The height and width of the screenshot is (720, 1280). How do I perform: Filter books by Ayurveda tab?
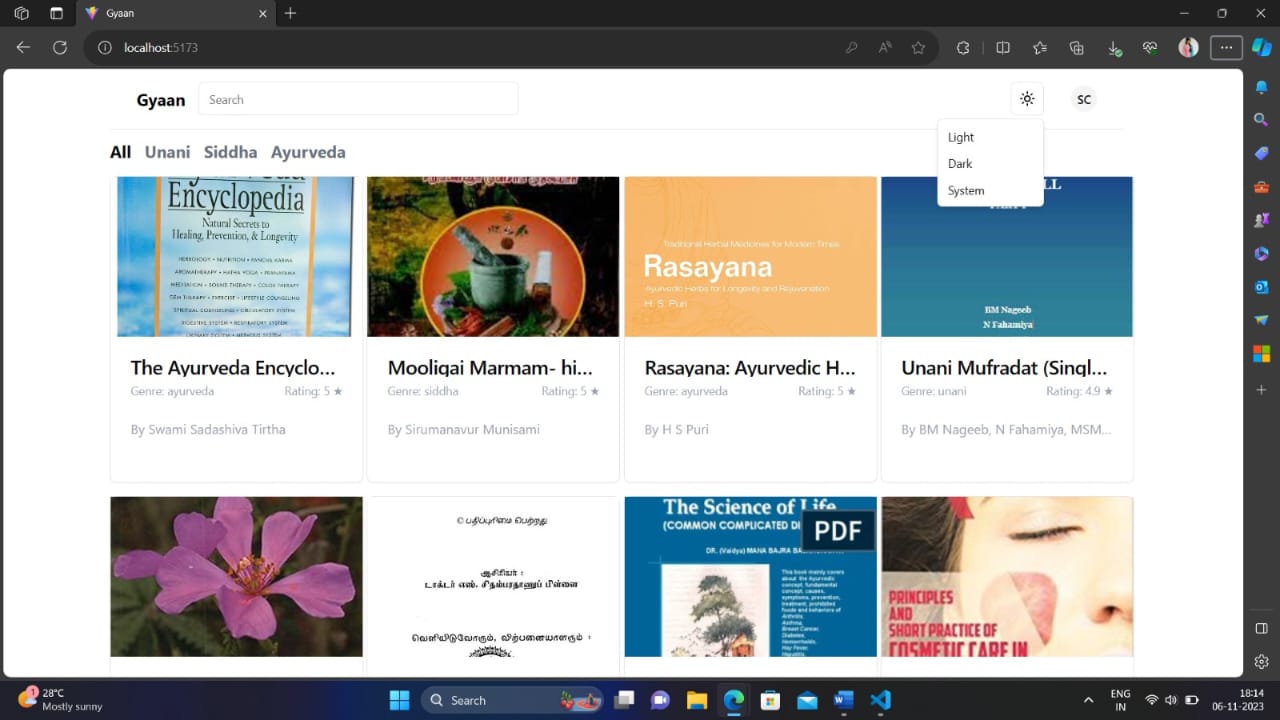[x=308, y=152]
